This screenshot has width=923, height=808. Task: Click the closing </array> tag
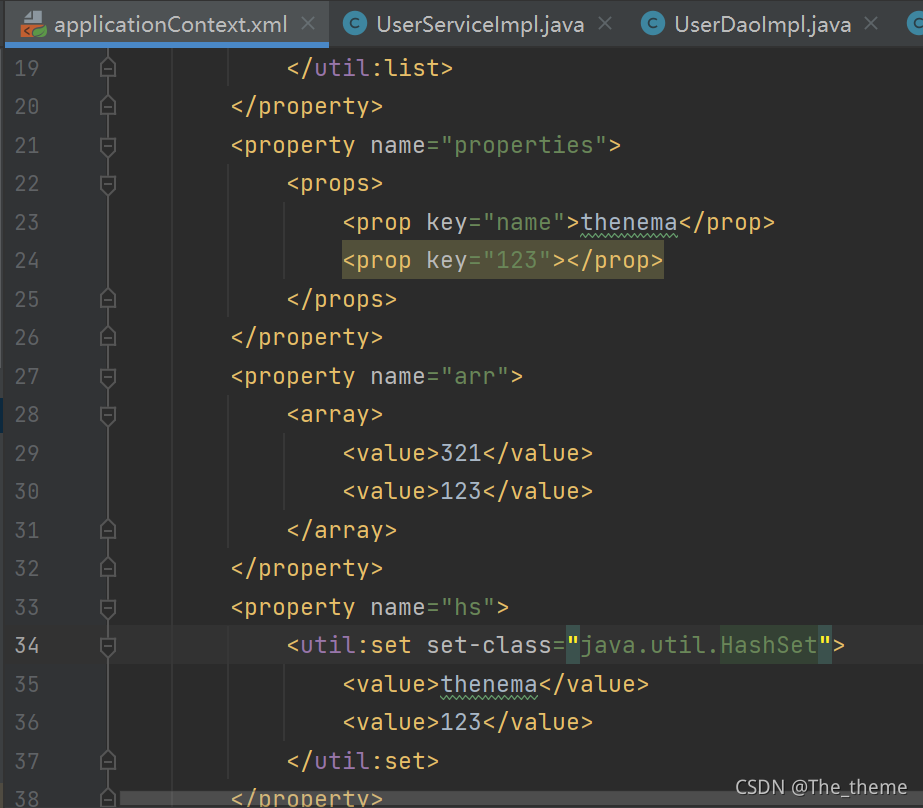coord(341,530)
